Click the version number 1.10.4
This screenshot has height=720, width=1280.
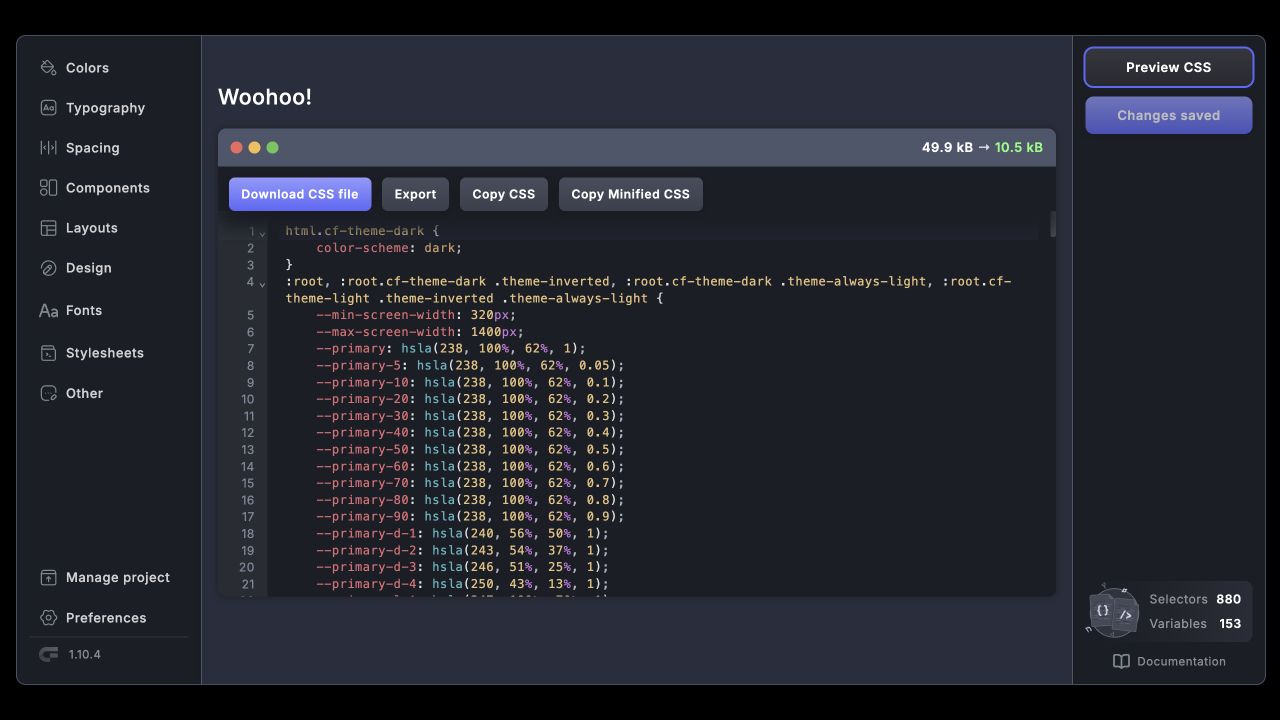tap(85, 655)
